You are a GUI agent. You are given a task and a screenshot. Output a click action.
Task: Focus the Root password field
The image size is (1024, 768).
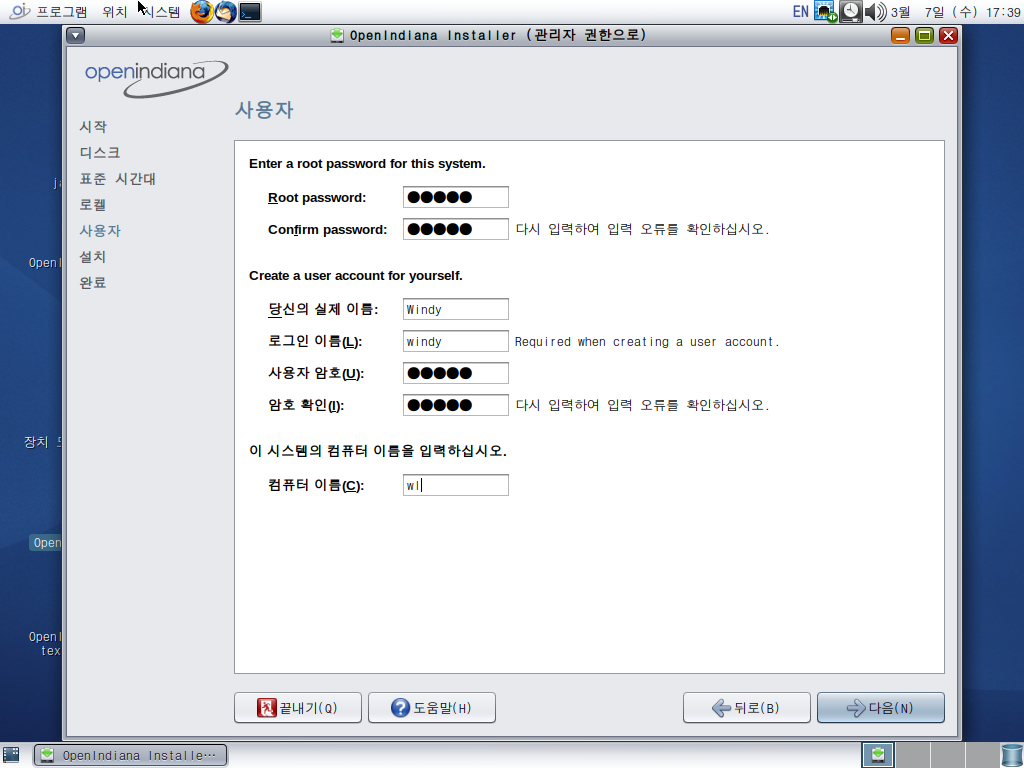pyautogui.click(x=455, y=197)
